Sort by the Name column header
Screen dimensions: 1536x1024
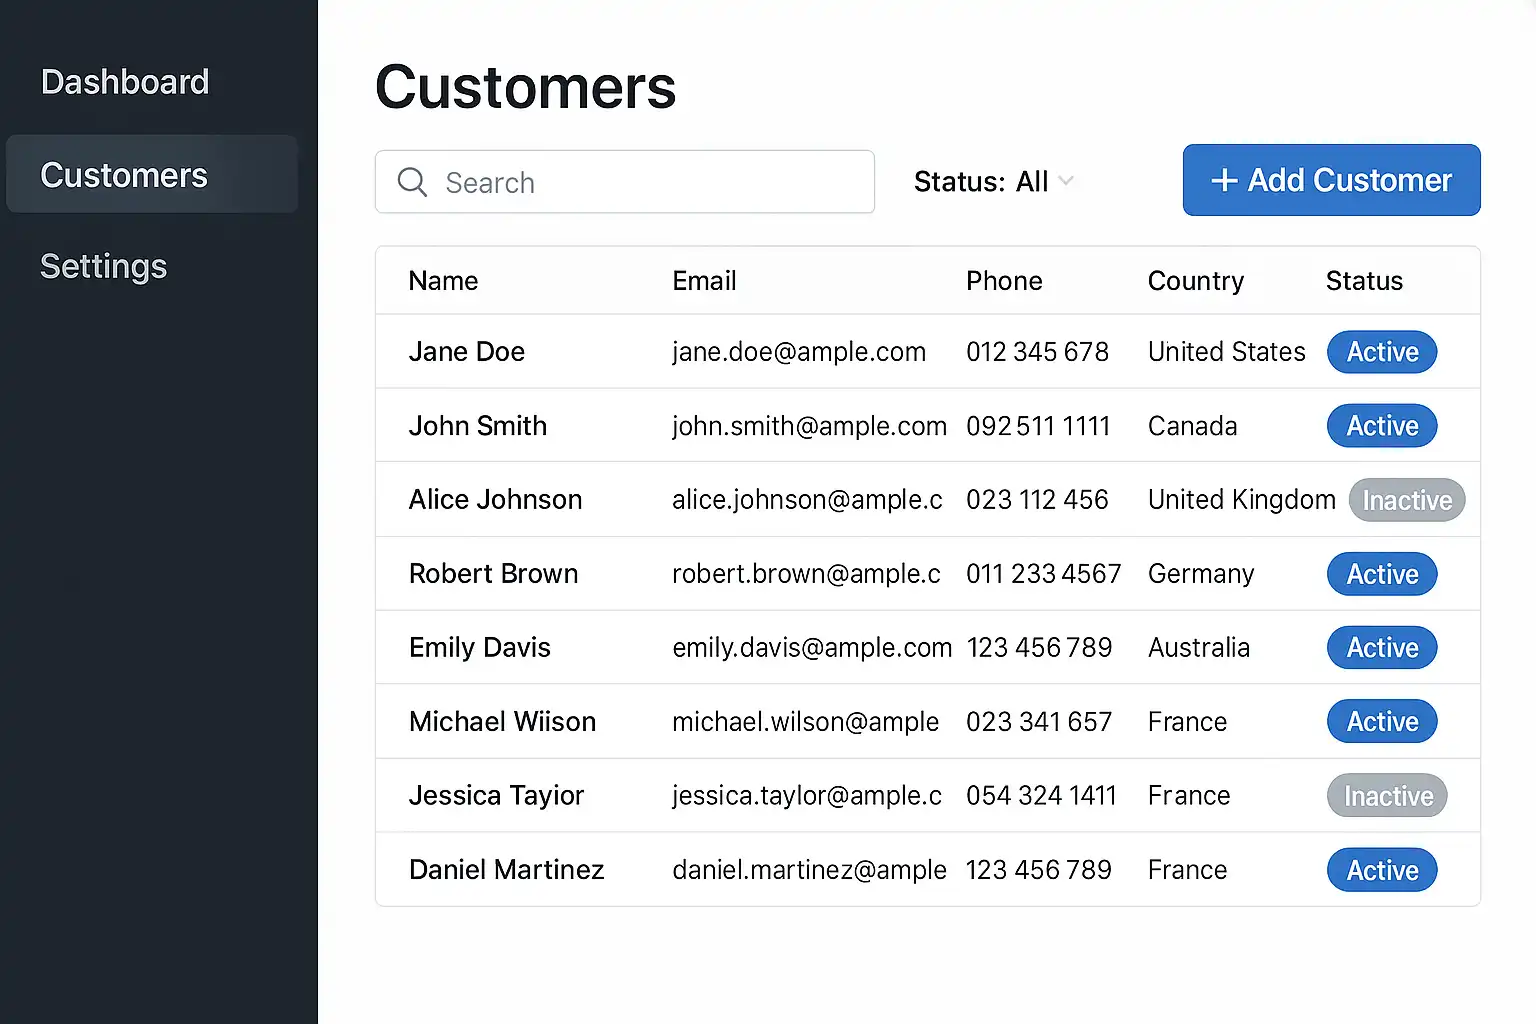pos(443,281)
